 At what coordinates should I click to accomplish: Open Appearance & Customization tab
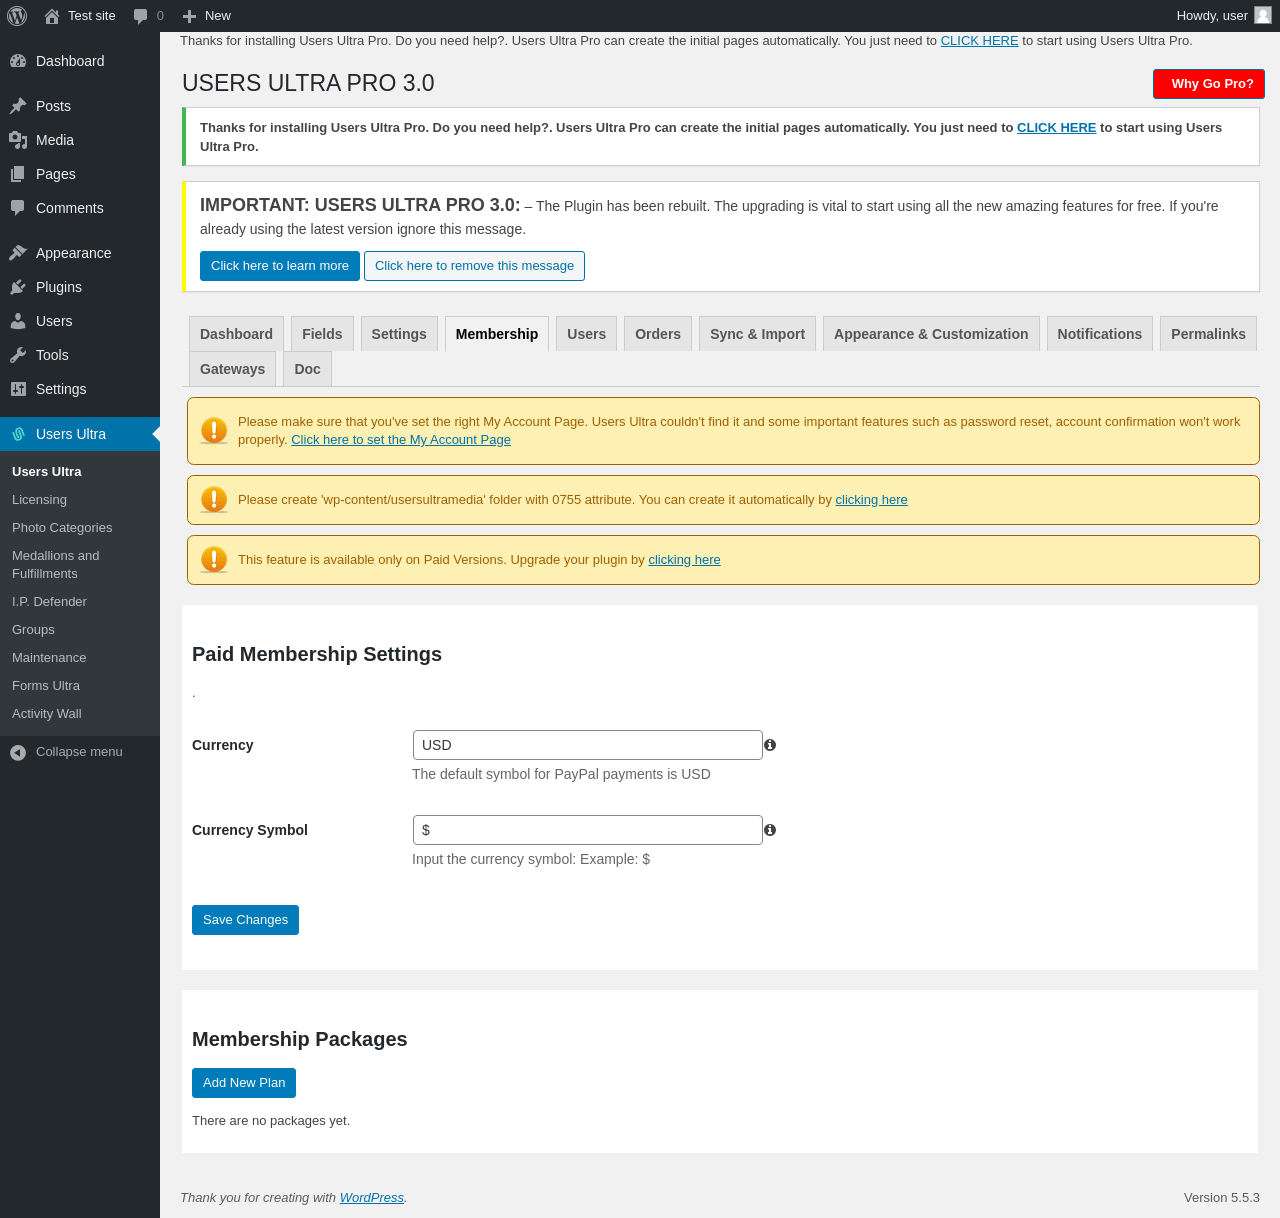(931, 334)
